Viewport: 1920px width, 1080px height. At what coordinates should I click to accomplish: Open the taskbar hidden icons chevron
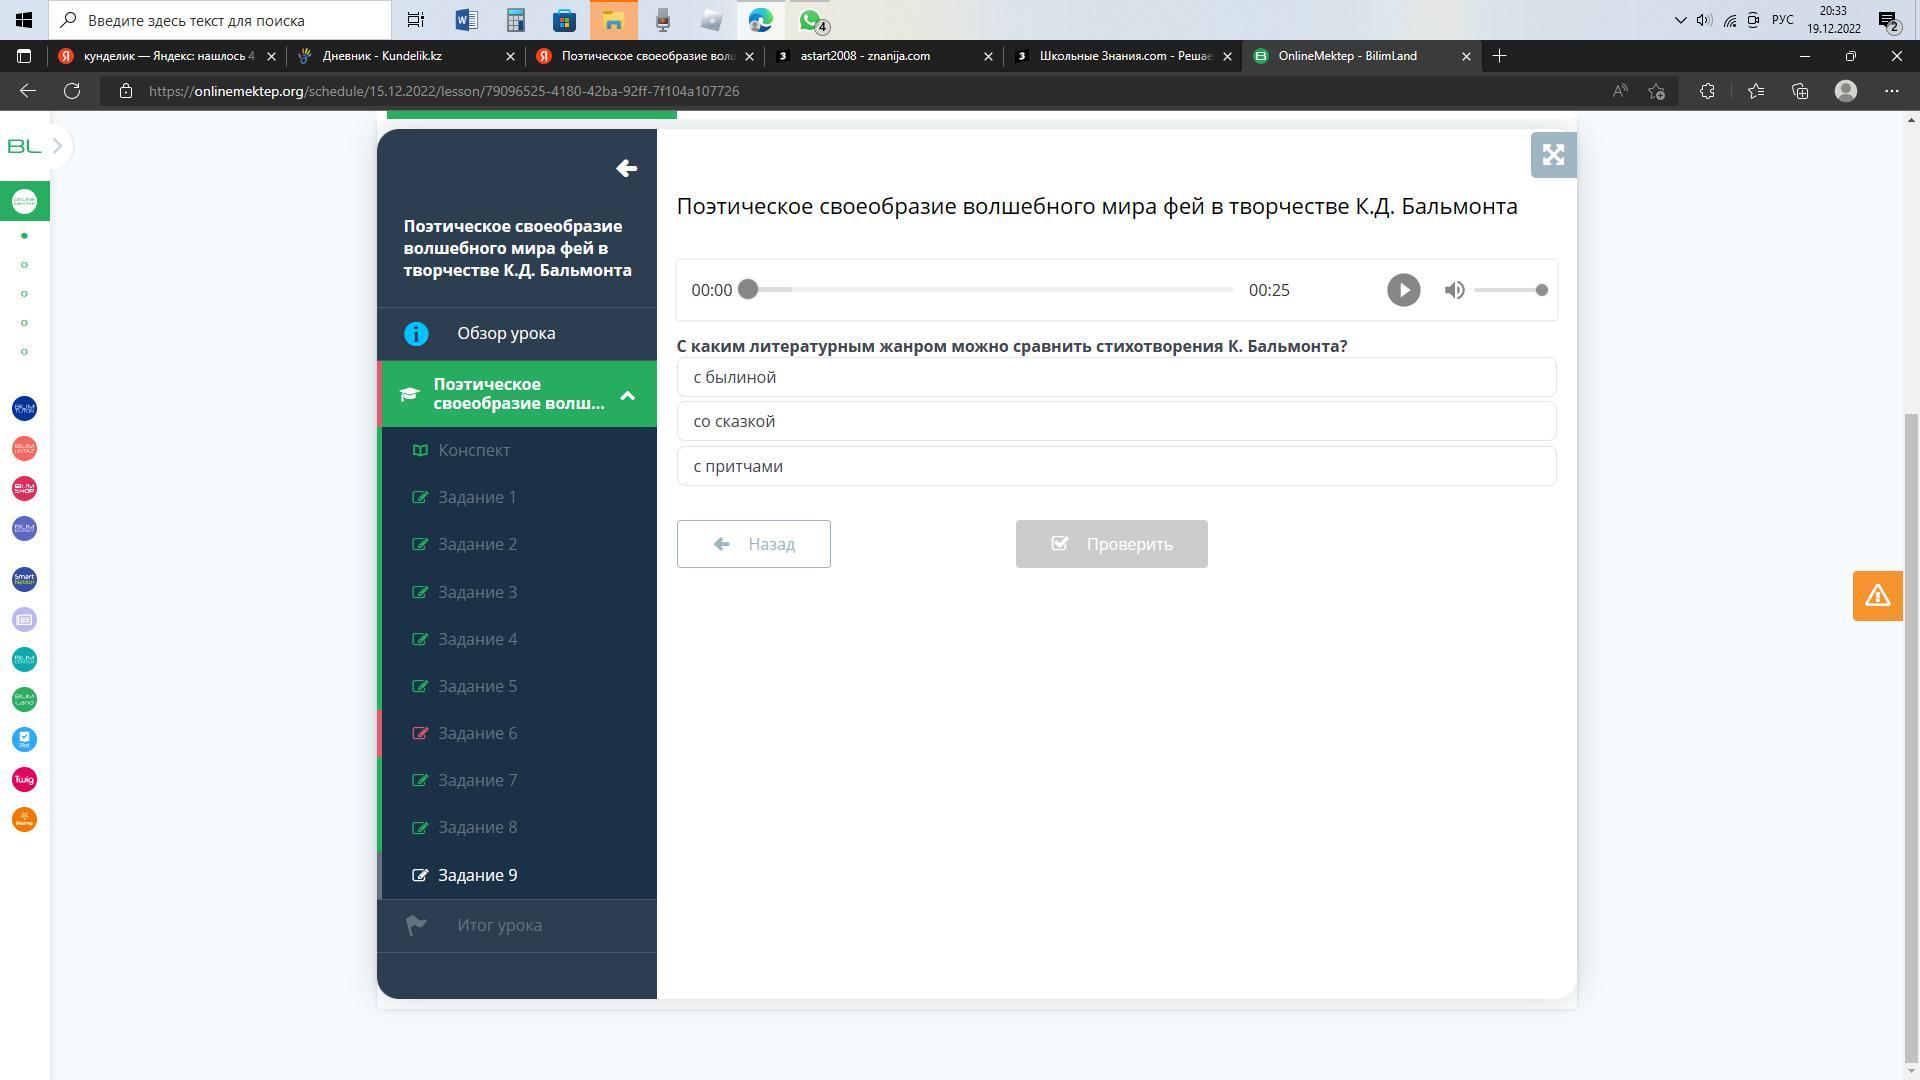pos(1680,20)
